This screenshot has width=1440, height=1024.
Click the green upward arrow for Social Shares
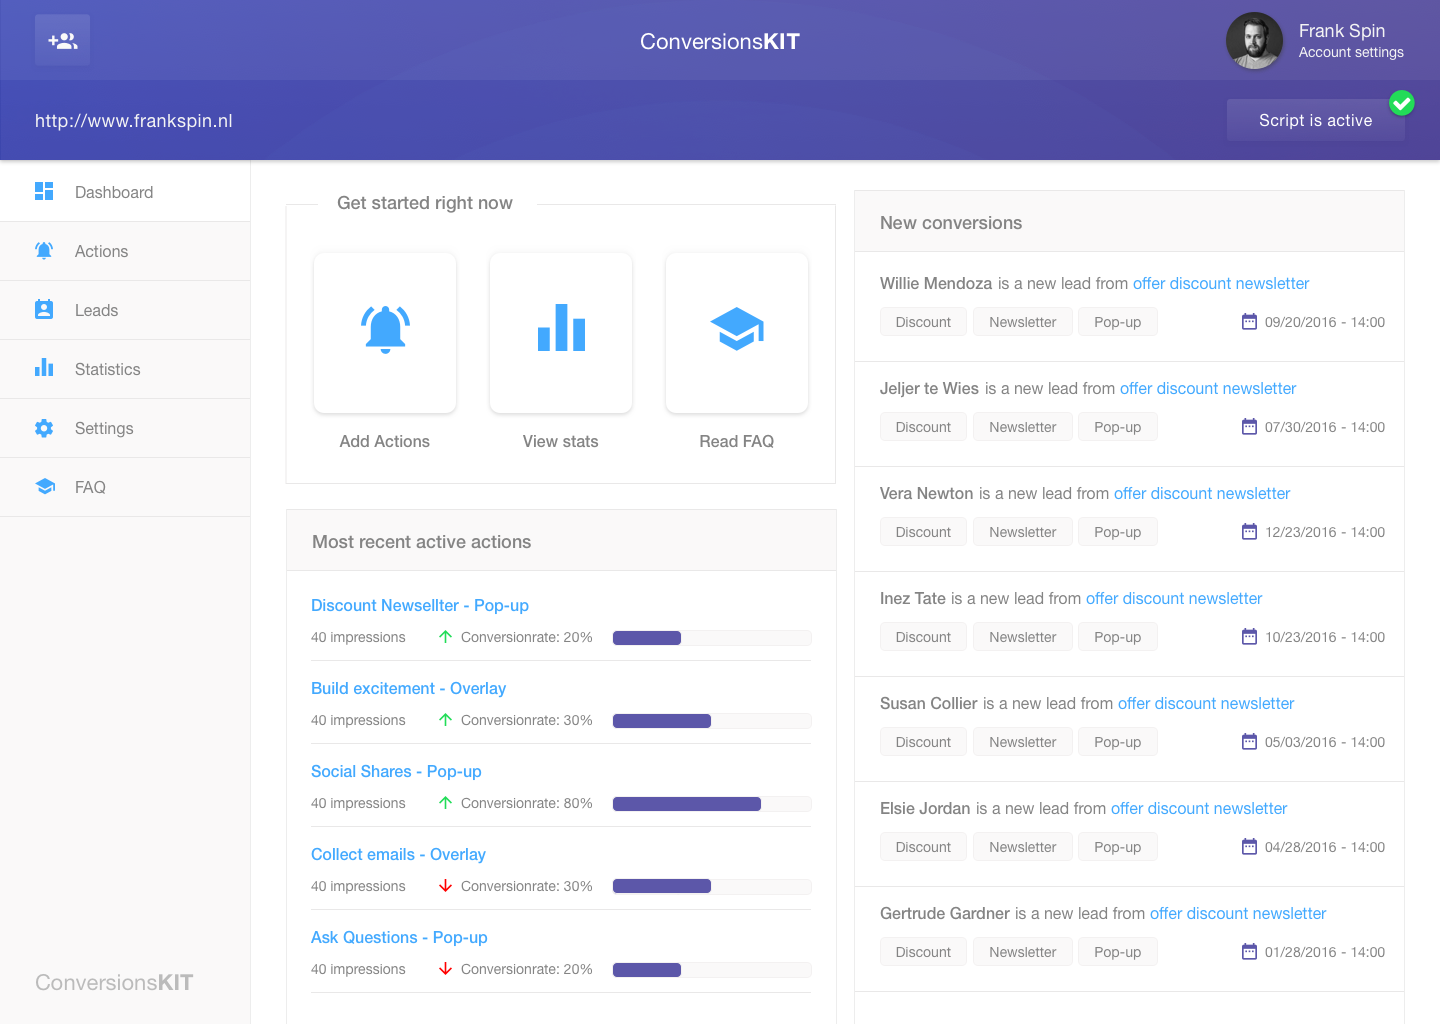pyautogui.click(x=446, y=802)
